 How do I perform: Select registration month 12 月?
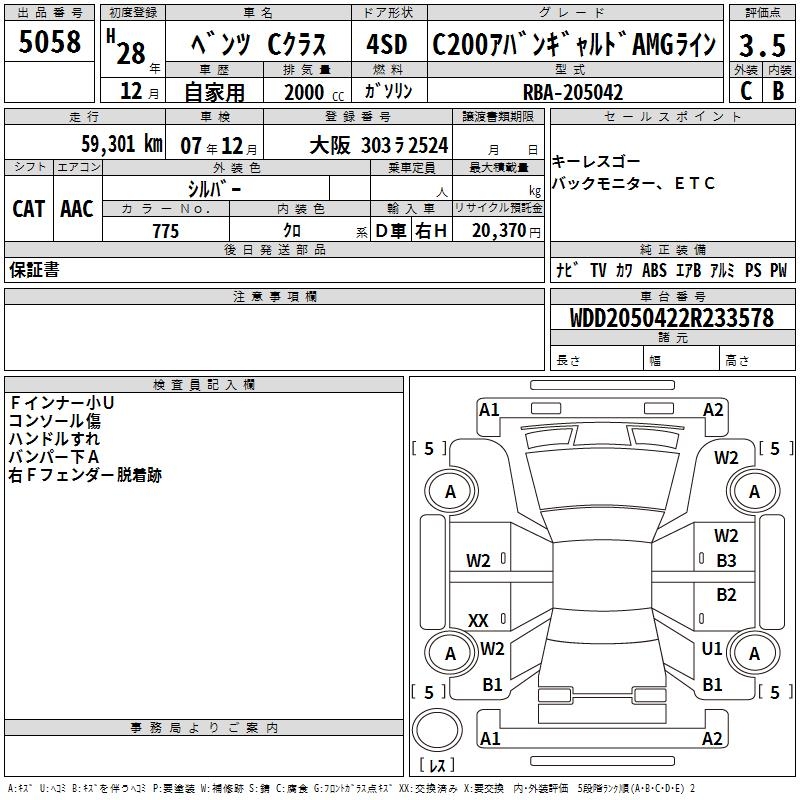click(139, 91)
